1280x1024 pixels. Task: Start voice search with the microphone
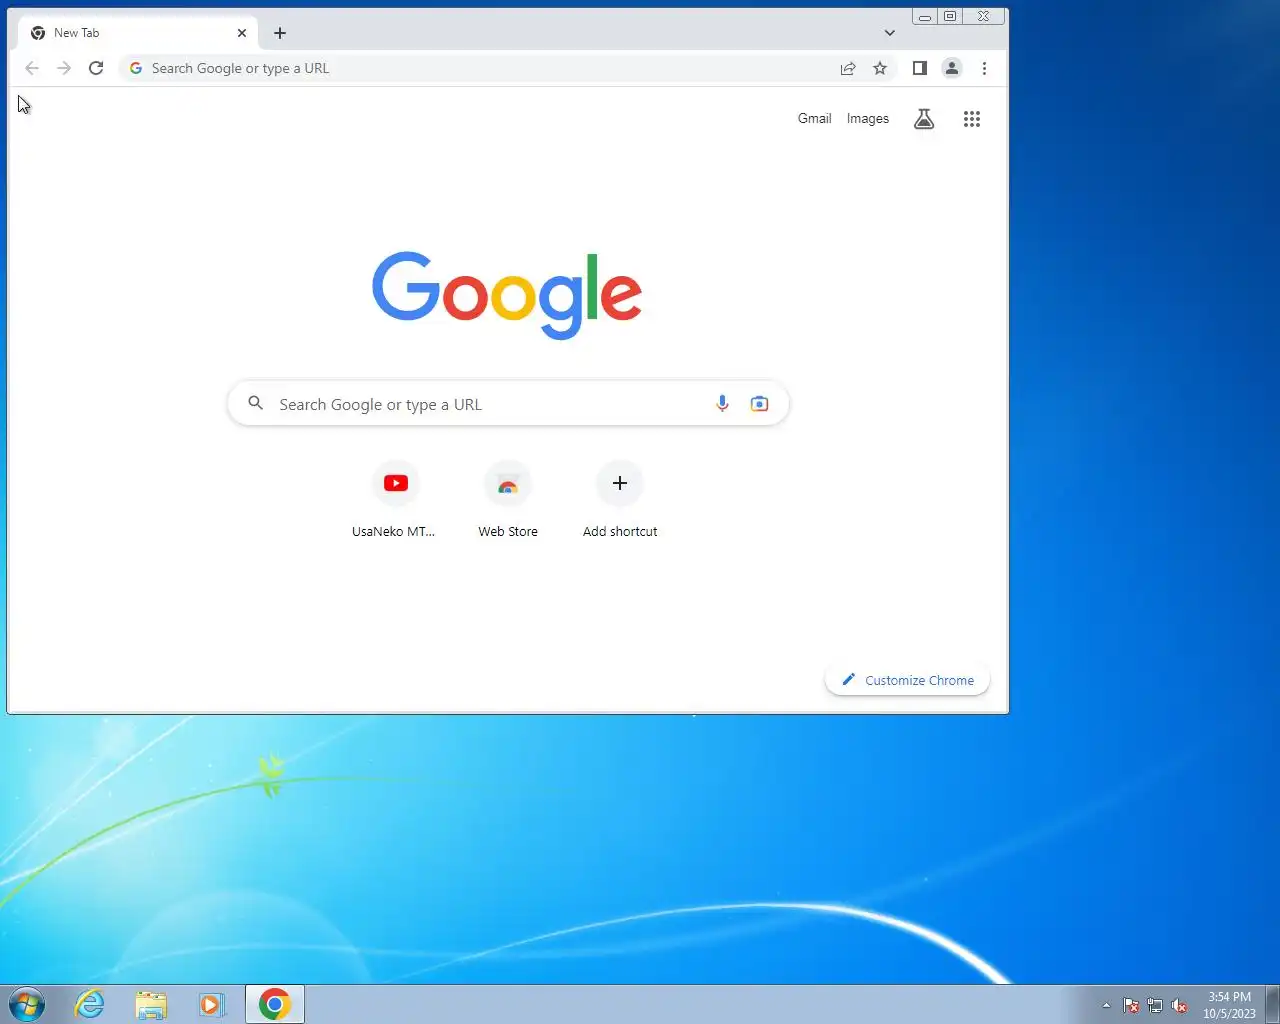click(722, 404)
